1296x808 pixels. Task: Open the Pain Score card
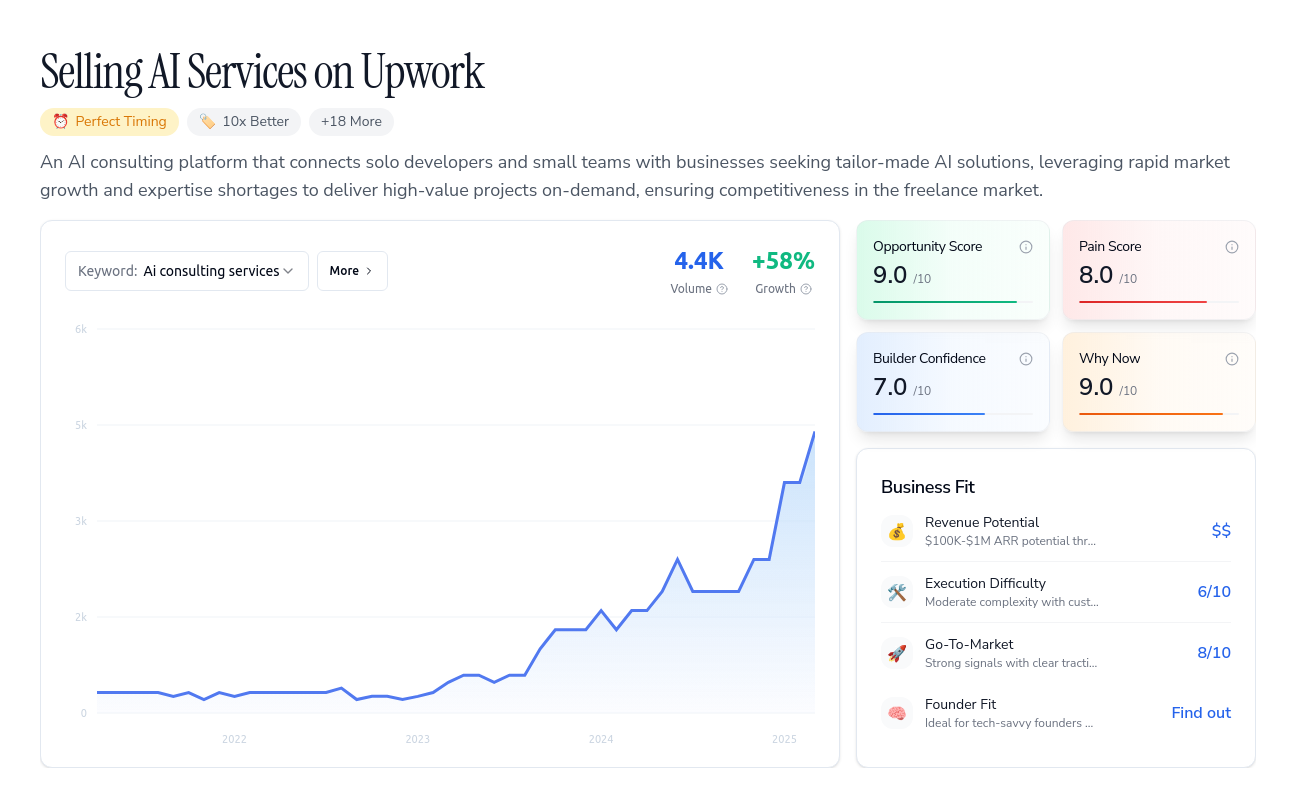1159,271
